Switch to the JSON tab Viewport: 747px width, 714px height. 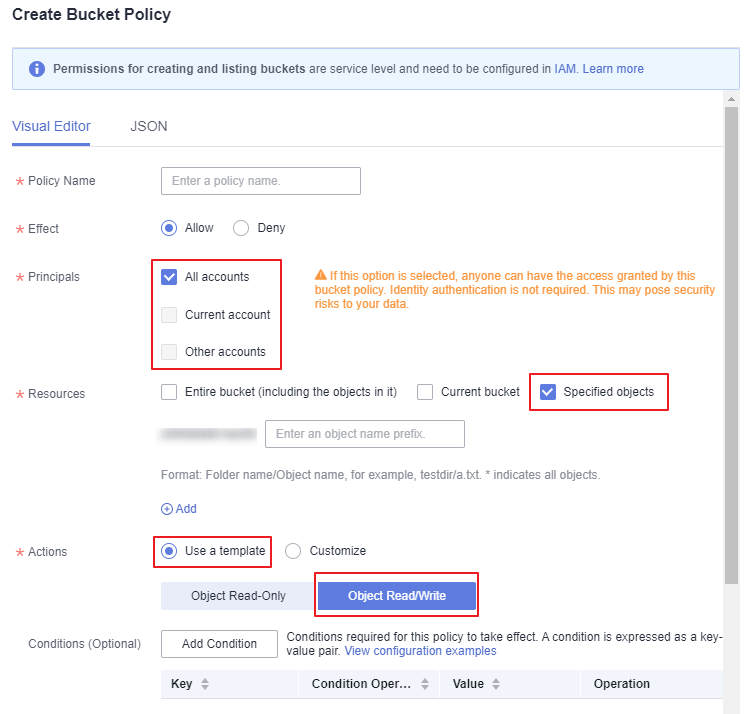click(x=149, y=126)
